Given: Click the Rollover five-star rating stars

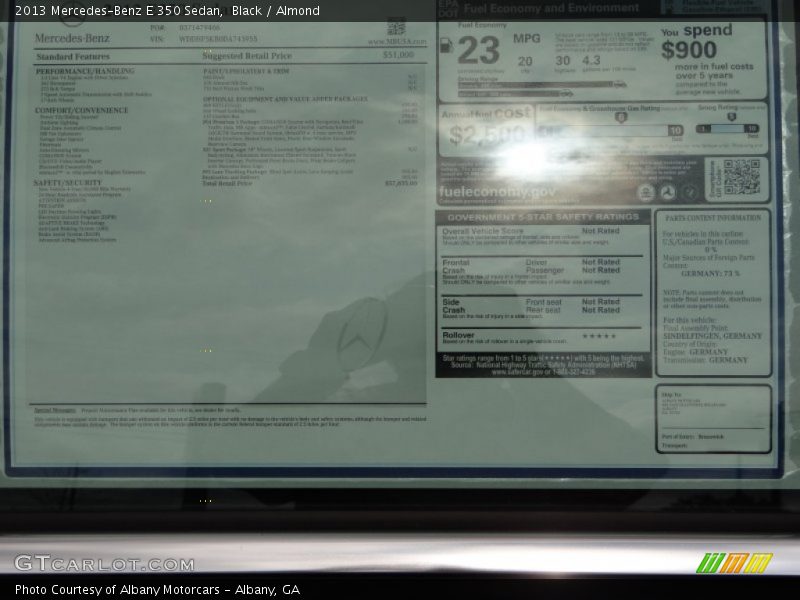Looking at the screenshot, I should [x=600, y=336].
